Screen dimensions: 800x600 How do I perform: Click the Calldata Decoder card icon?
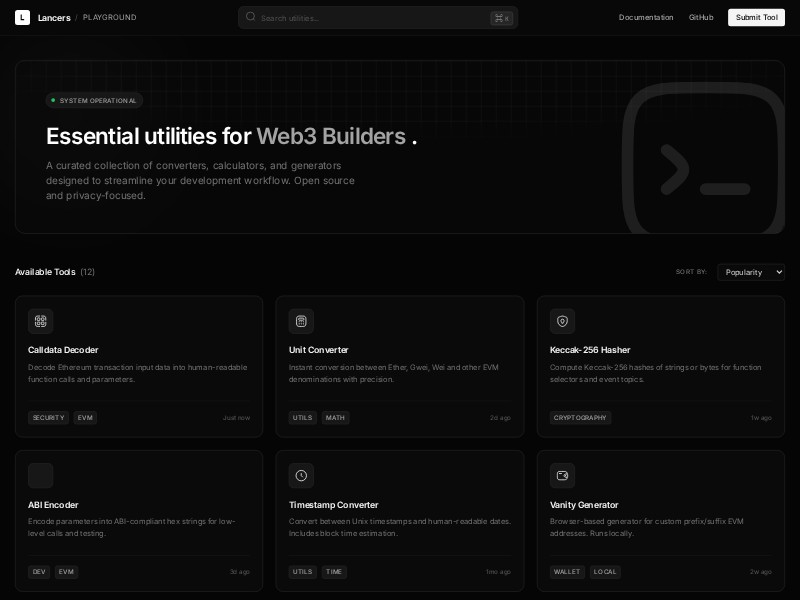click(x=41, y=321)
